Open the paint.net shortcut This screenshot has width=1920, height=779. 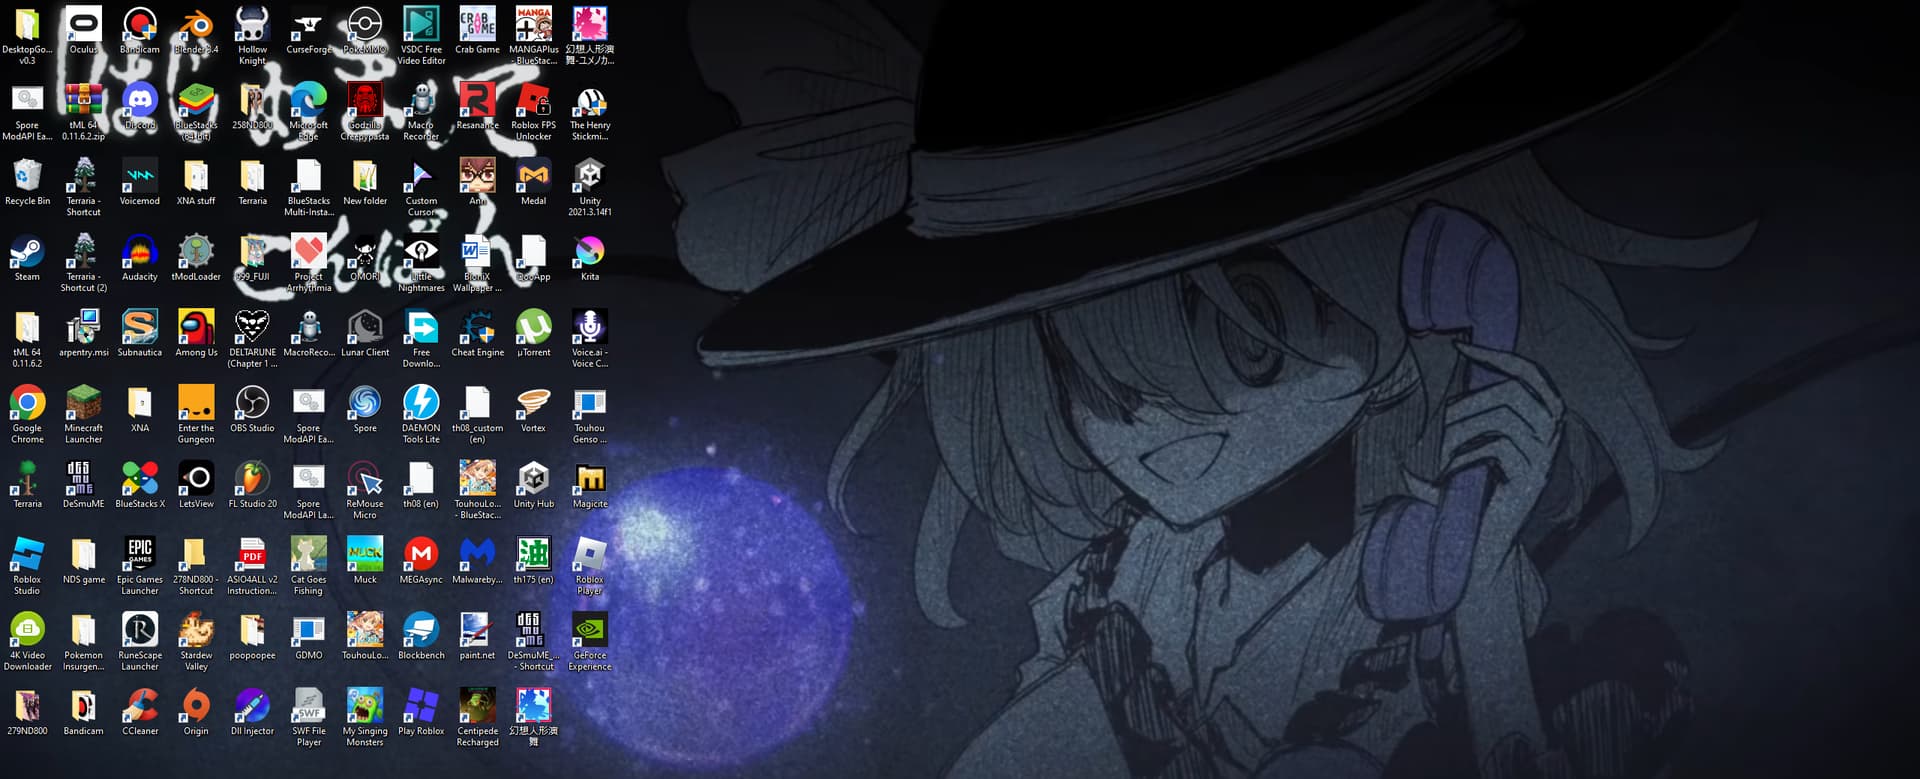pos(477,630)
